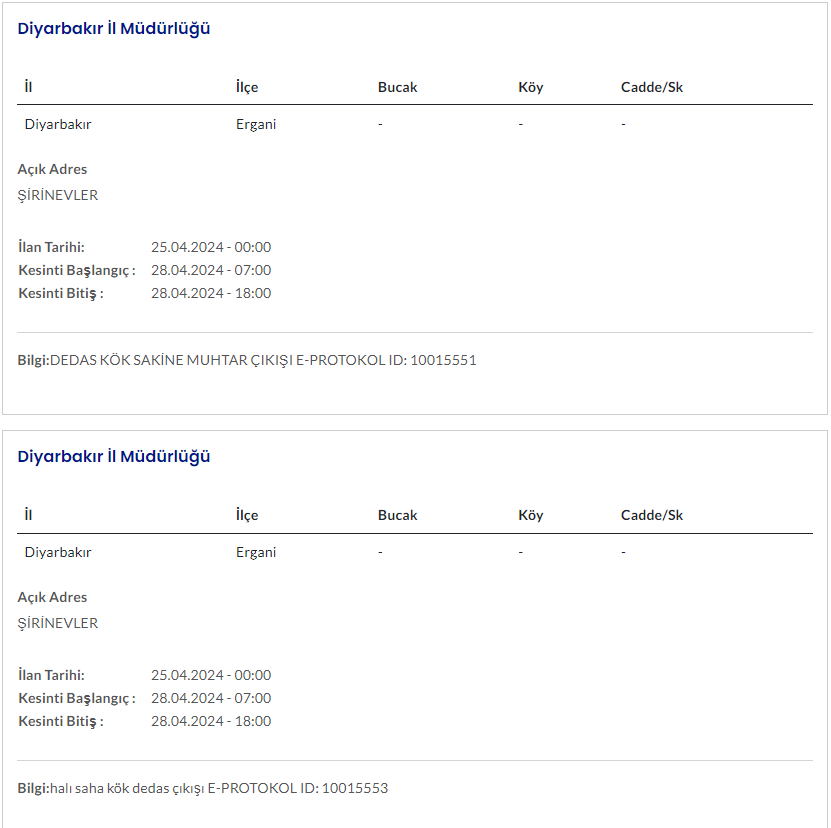
Task: Click the Kesinti Başlangıç date in the first notice
Action: 211,270
